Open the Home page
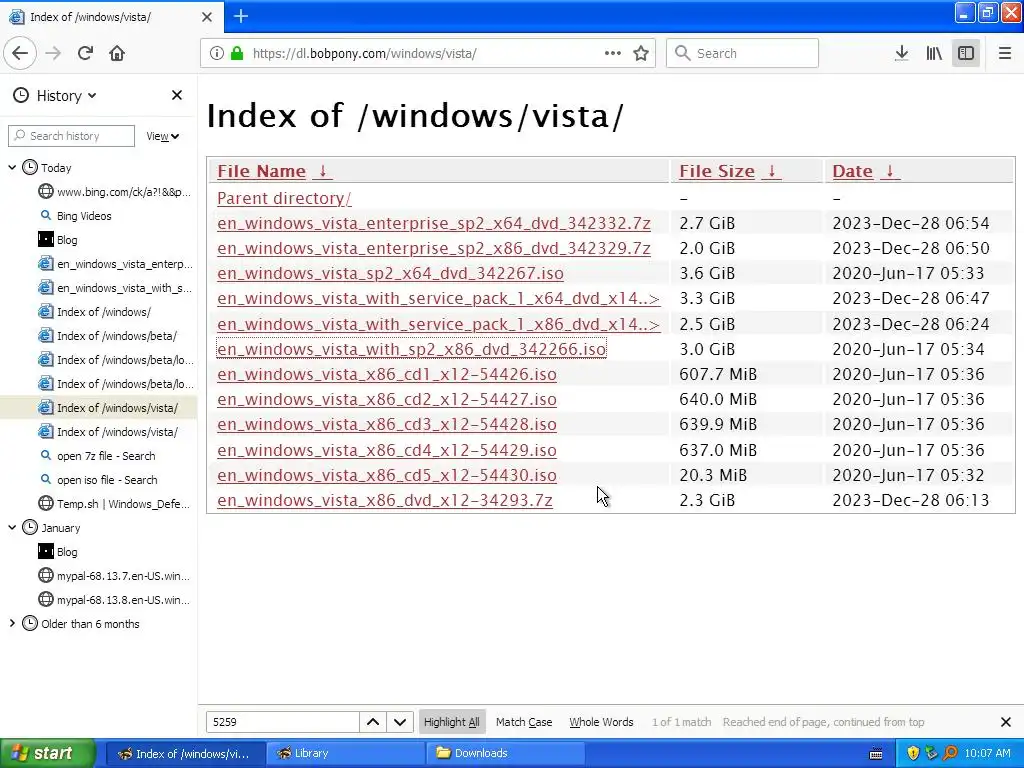The image size is (1024, 768). (117, 53)
